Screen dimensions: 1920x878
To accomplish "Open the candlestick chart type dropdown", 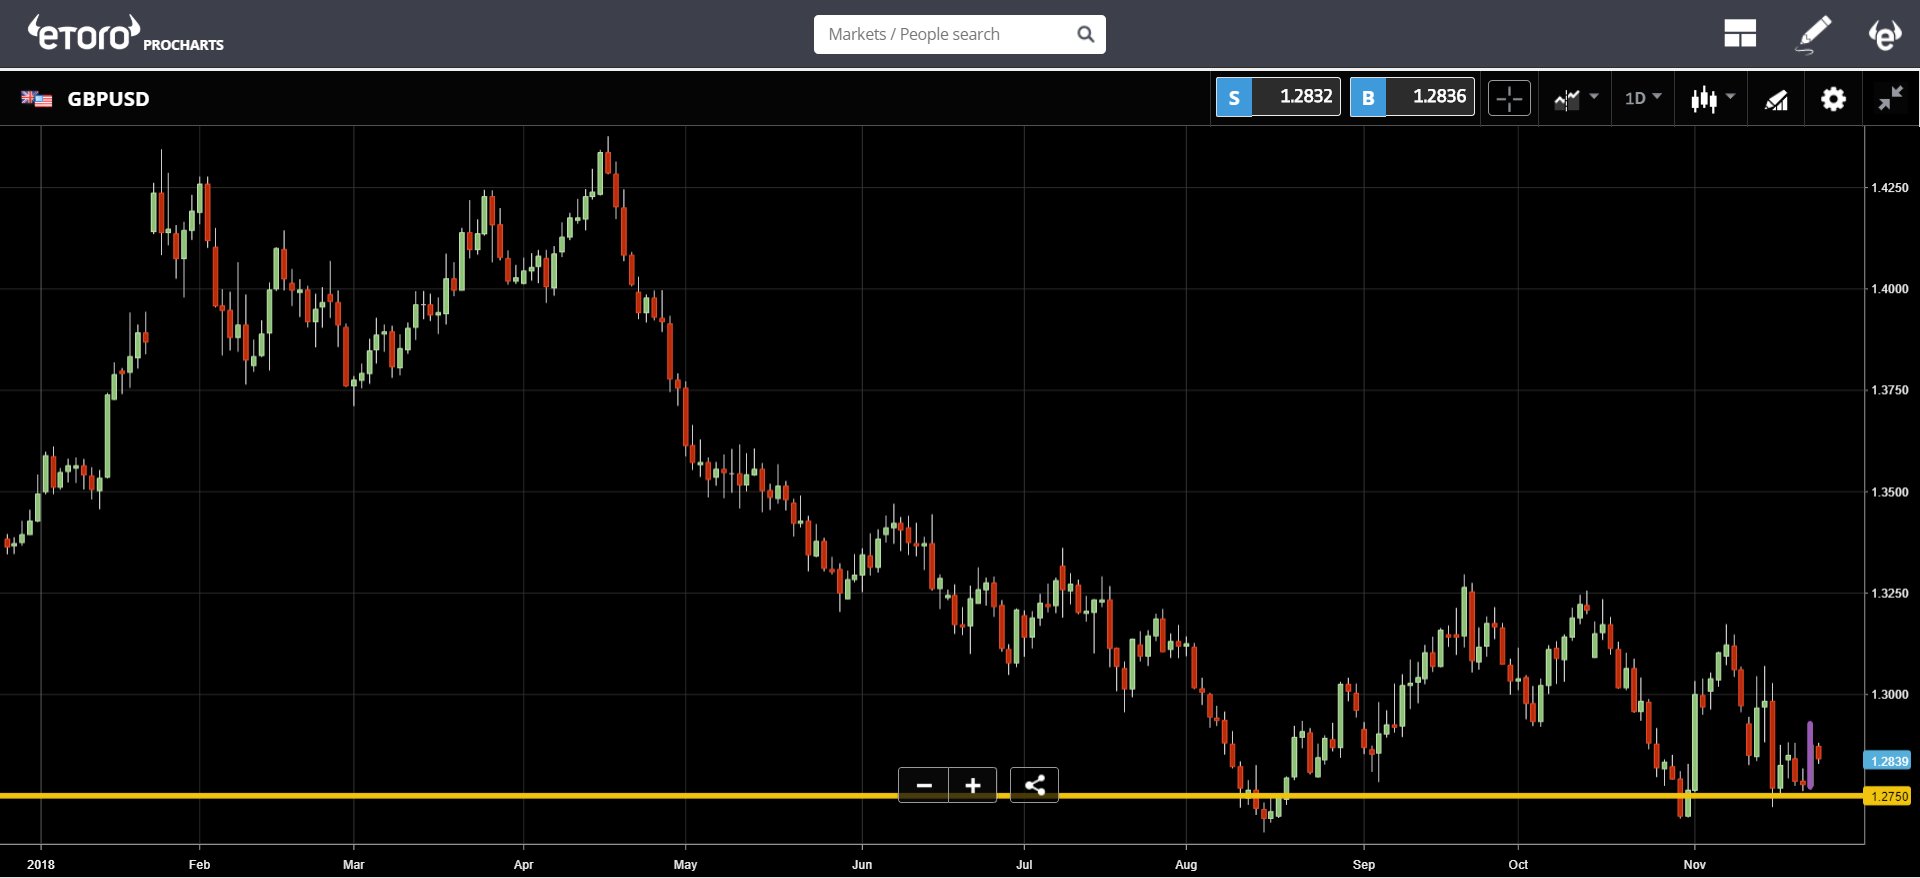I will 1712,98.
